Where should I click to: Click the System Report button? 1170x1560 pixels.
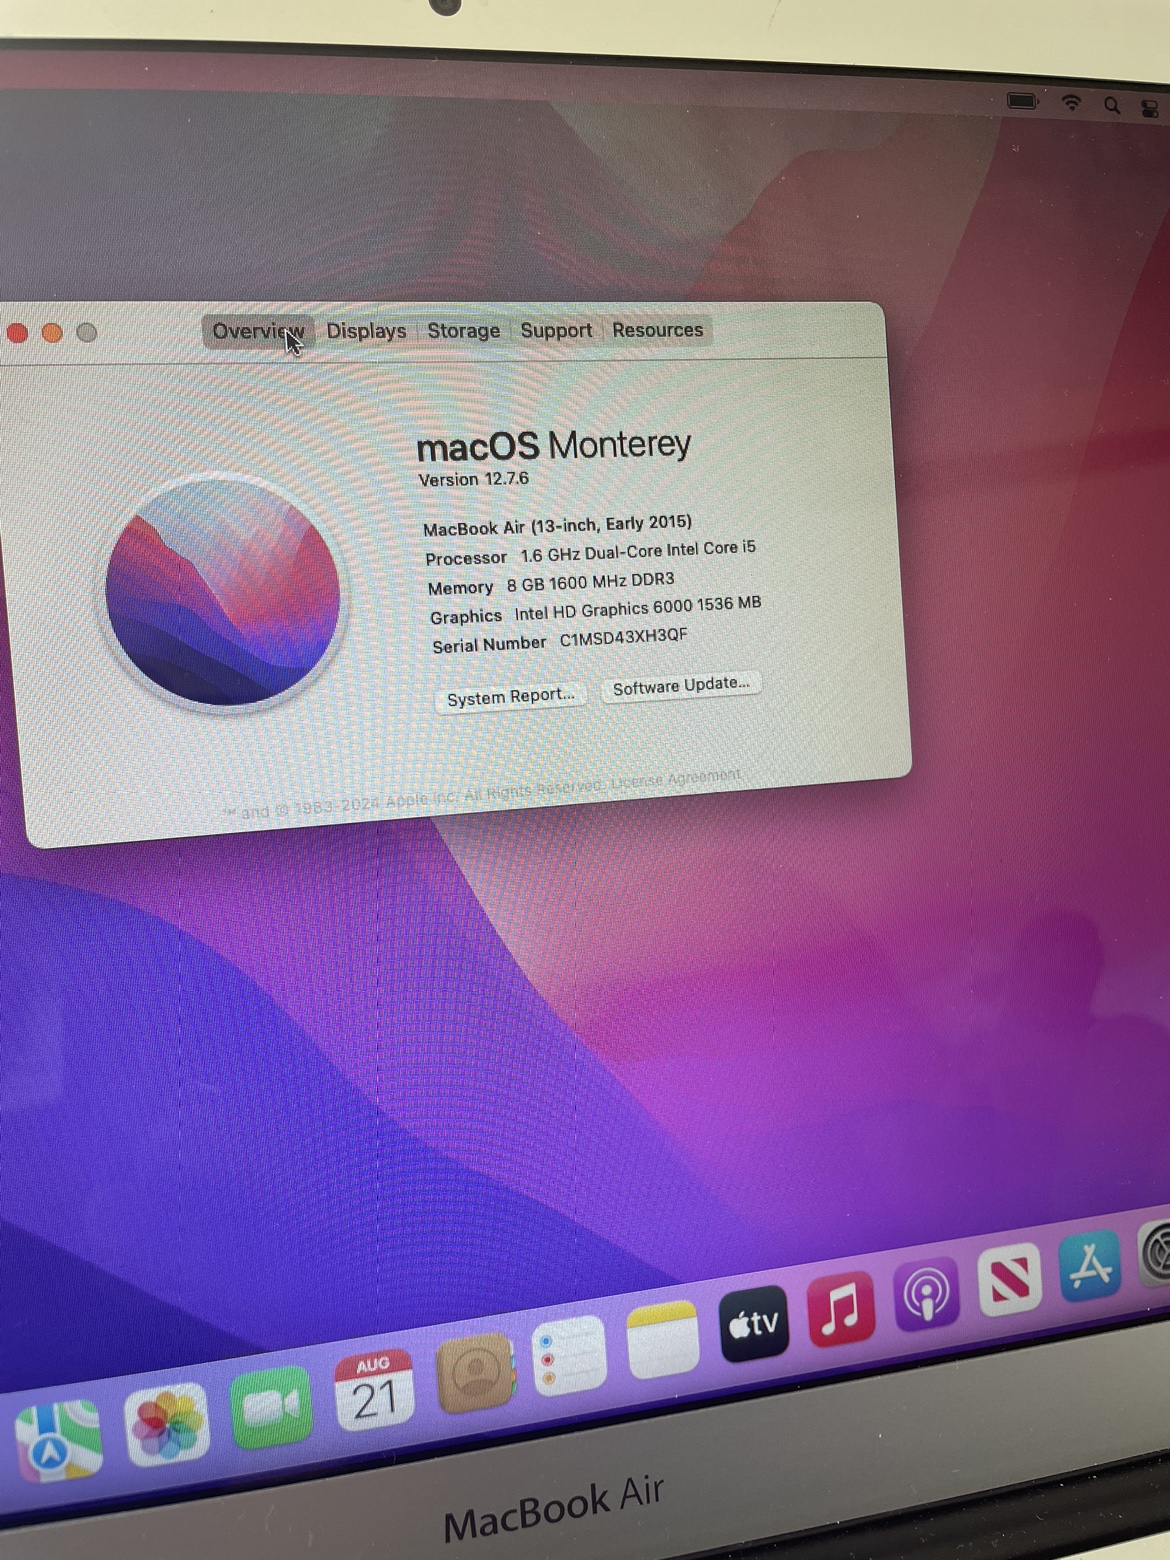coord(510,697)
